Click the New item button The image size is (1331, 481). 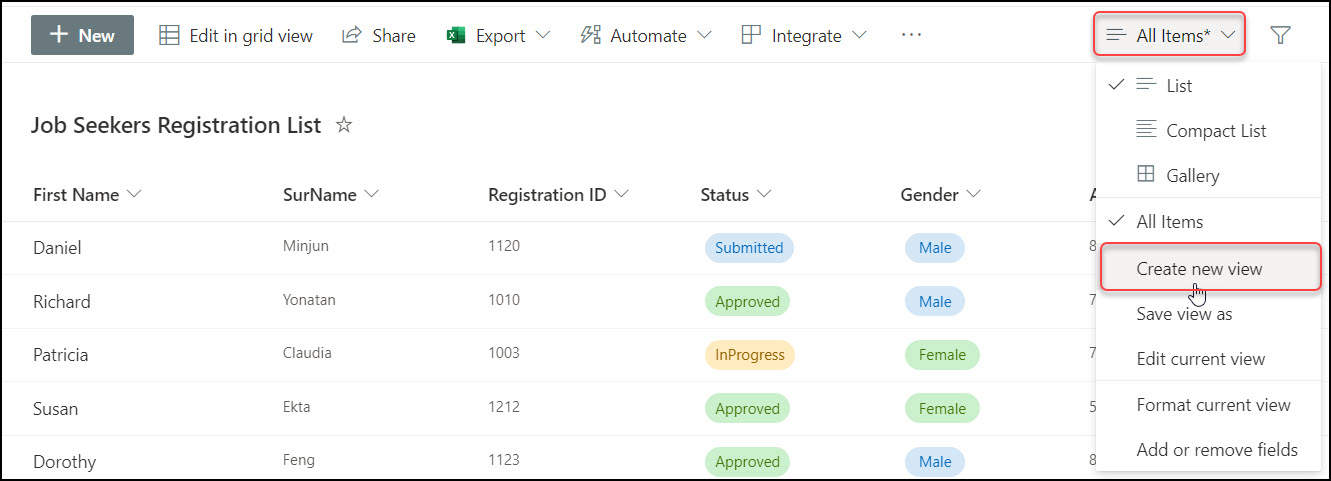click(x=82, y=35)
